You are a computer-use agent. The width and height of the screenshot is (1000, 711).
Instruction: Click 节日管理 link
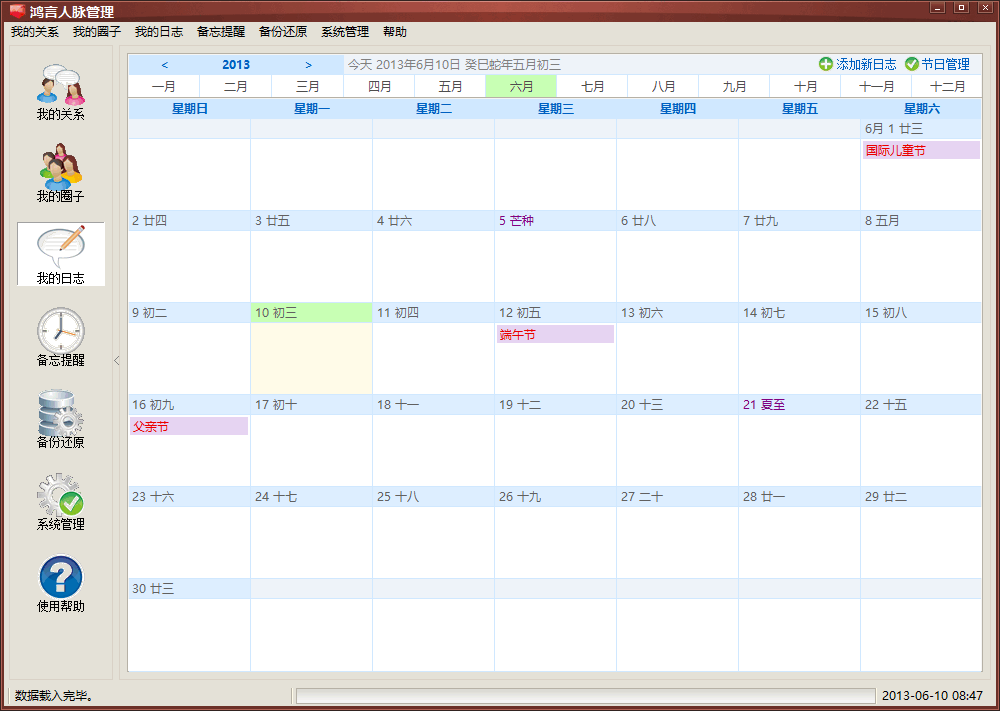click(945, 64)
